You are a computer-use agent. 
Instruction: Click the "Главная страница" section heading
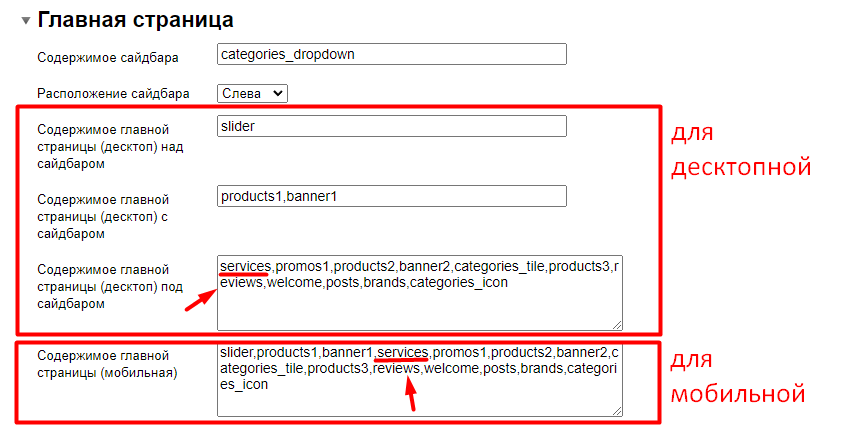tap(135, 19)
